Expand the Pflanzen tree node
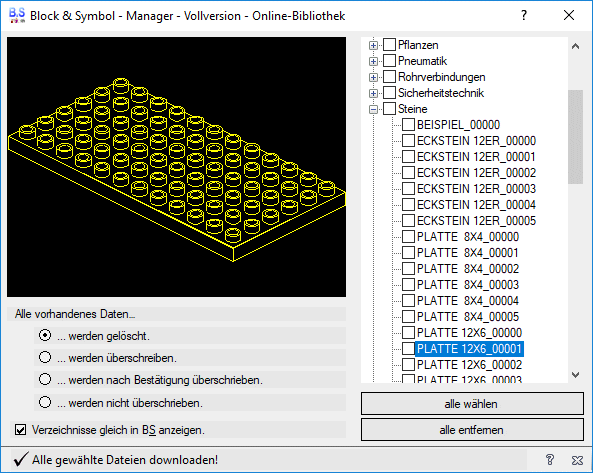593x473 pixels. tap(373, 45)
